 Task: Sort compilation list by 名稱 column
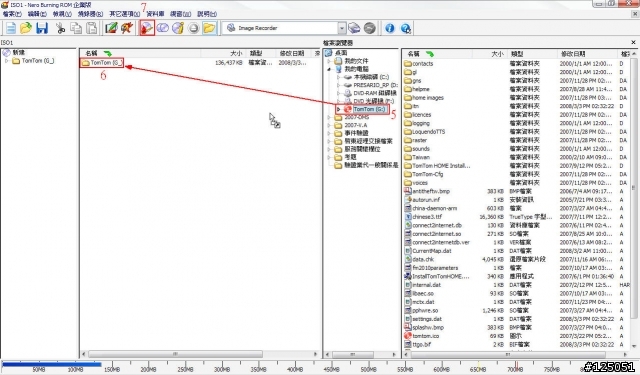click(140, 53)
